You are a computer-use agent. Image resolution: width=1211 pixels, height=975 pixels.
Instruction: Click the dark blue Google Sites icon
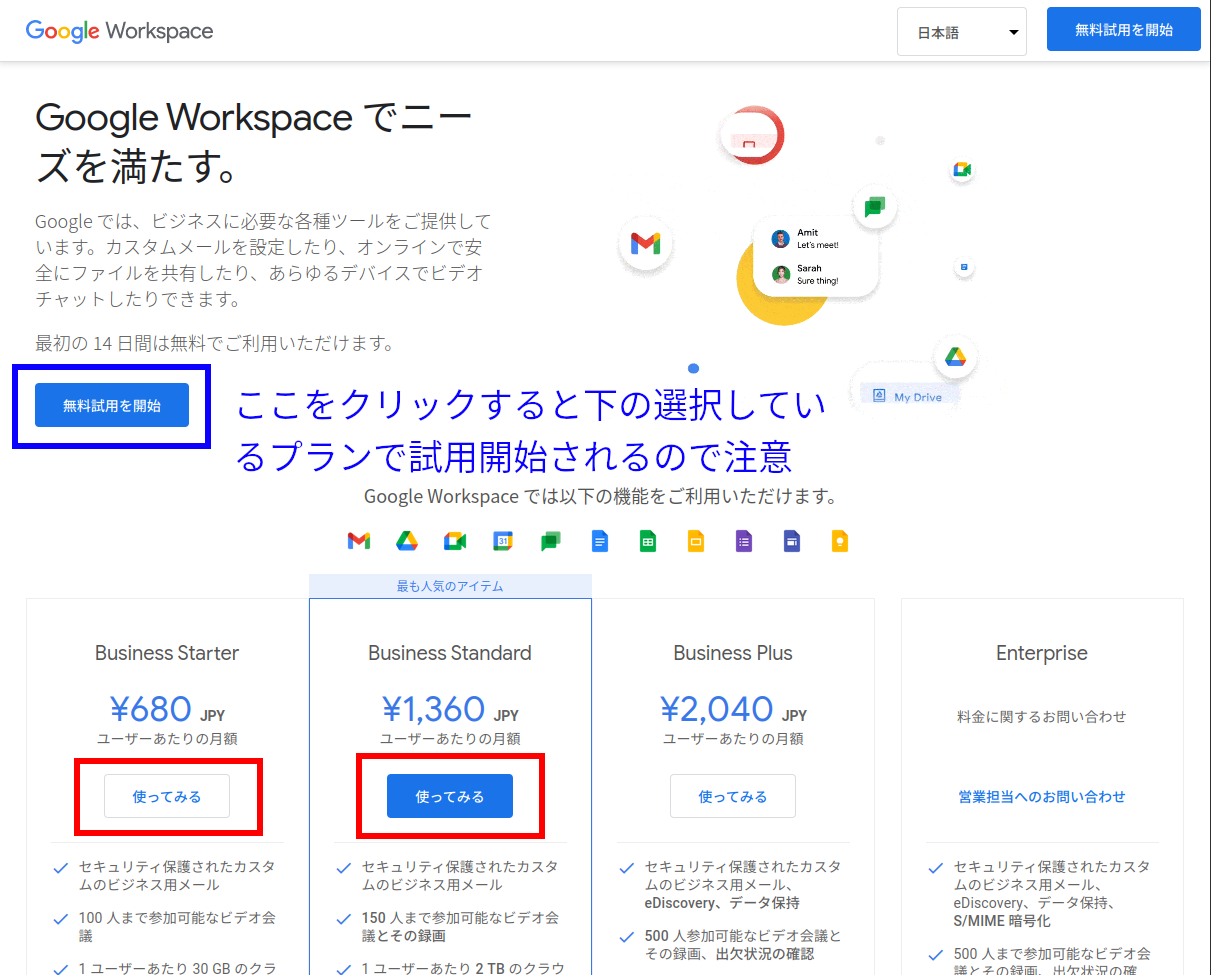pyautogui.click(x=792, y=541)
